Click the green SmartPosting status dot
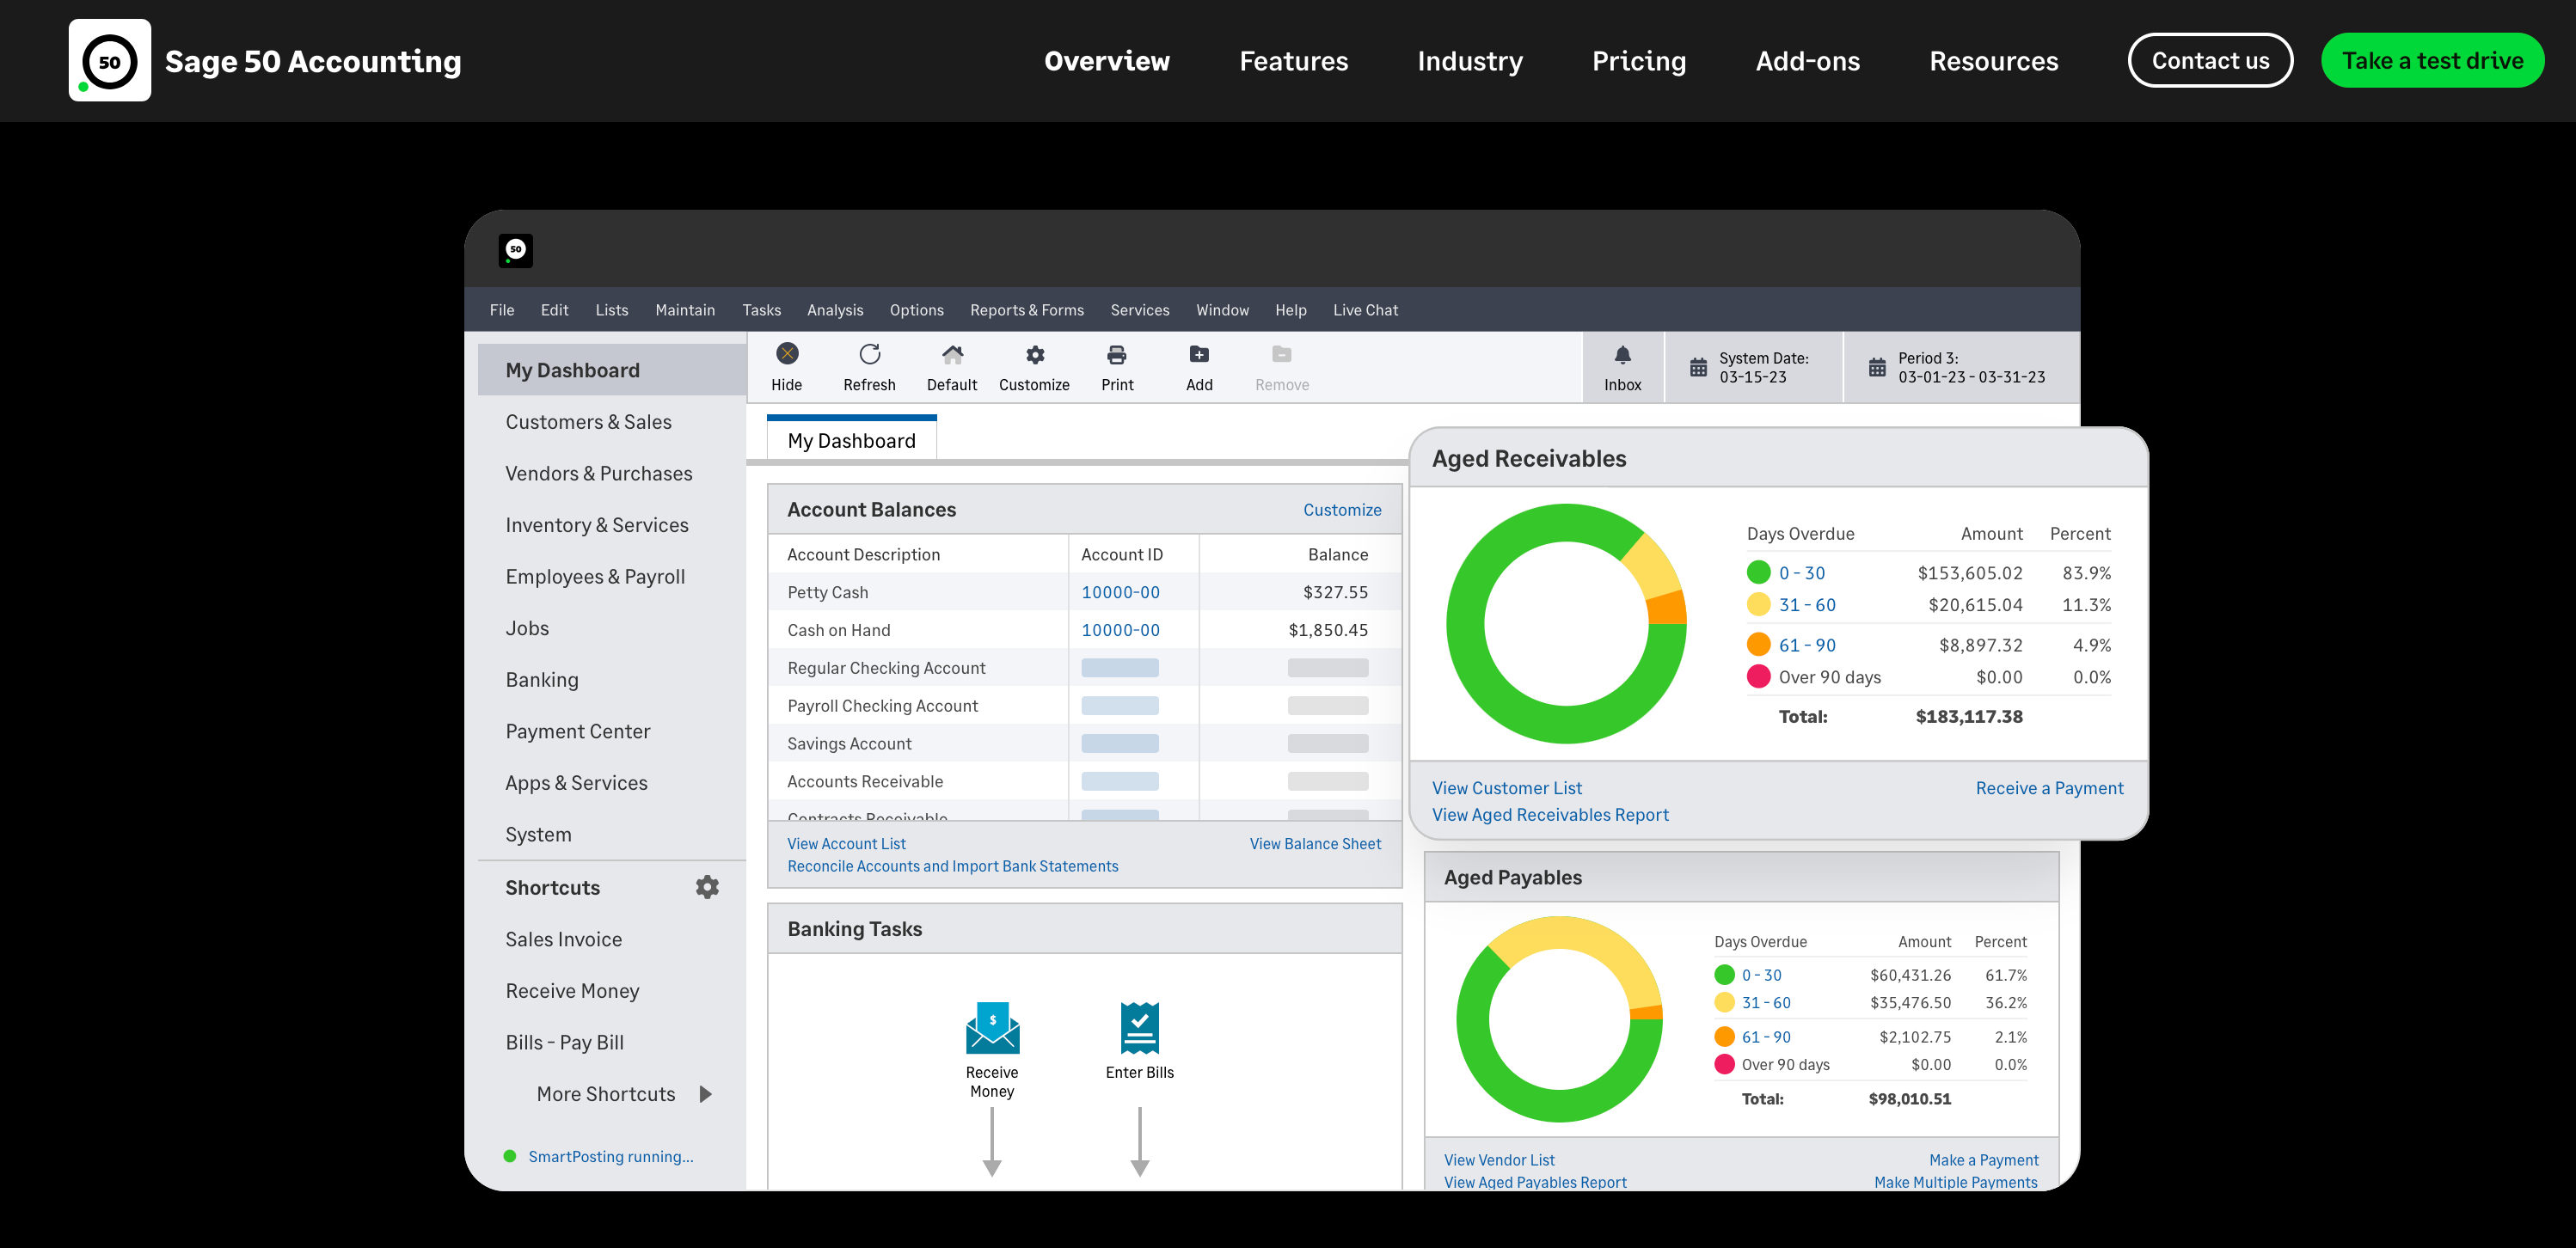2576x1248 pixels. coord(509,1156)
